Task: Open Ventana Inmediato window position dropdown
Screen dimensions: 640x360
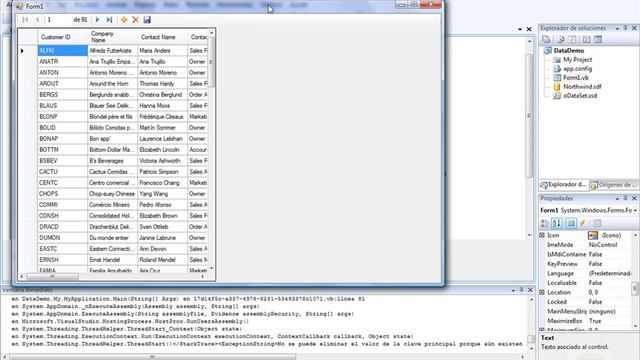Action: pyautogui.click(x=513, y=290)
